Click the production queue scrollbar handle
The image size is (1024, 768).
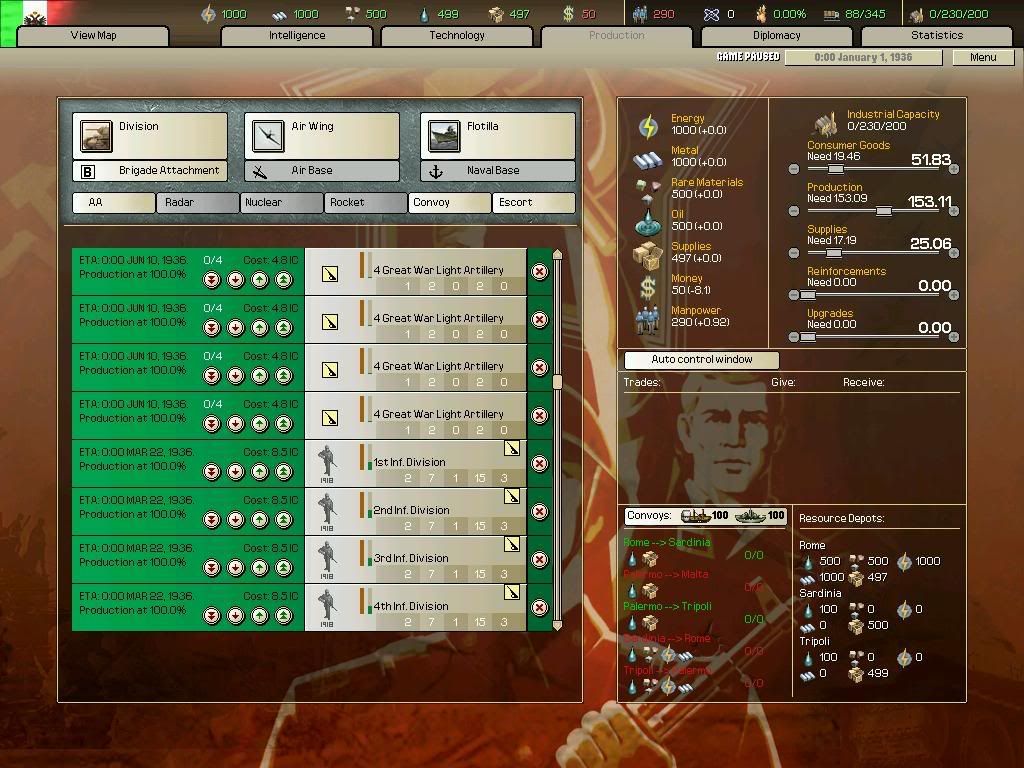[557, 382]
